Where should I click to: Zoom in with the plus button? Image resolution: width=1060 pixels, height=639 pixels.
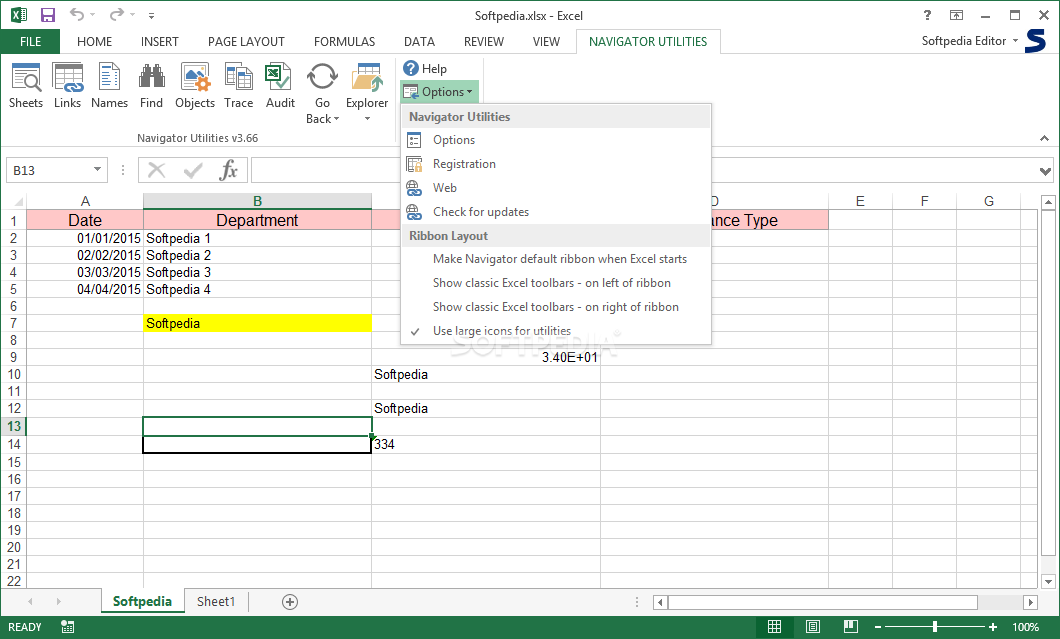tap(992, 627)
